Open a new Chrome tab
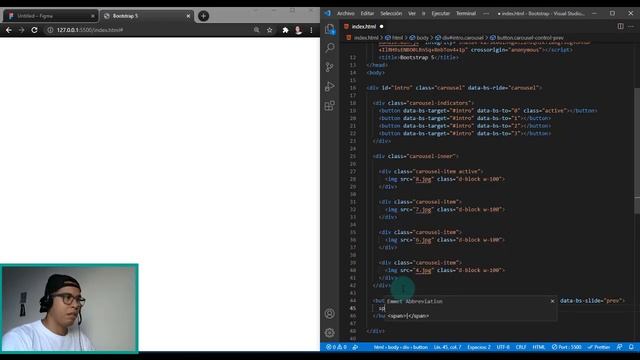 203,16
